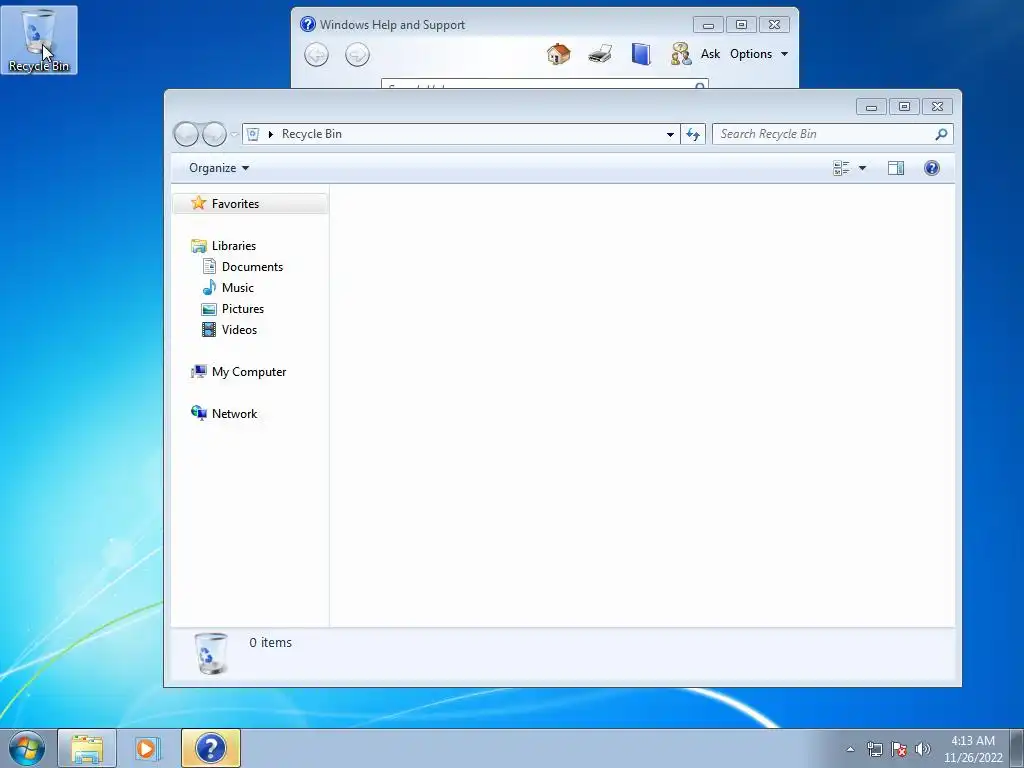The height and width of the screenshot is (768, 1024).
Task: Click Windows Explorer taskbar button
Action: click(x=87, y=748)
